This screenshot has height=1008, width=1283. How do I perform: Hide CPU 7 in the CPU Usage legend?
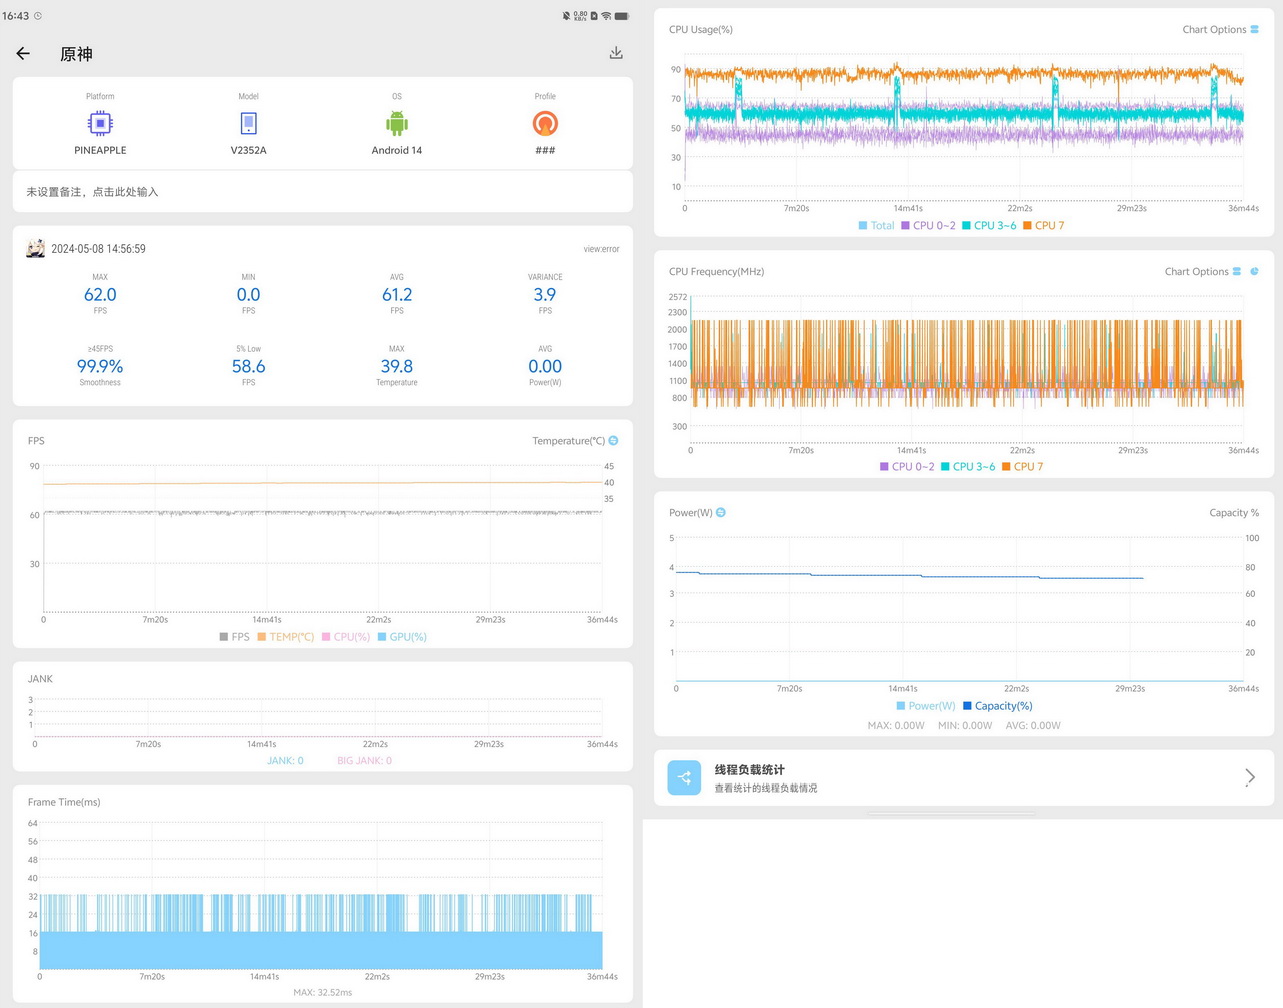[x=1044, y=226]
